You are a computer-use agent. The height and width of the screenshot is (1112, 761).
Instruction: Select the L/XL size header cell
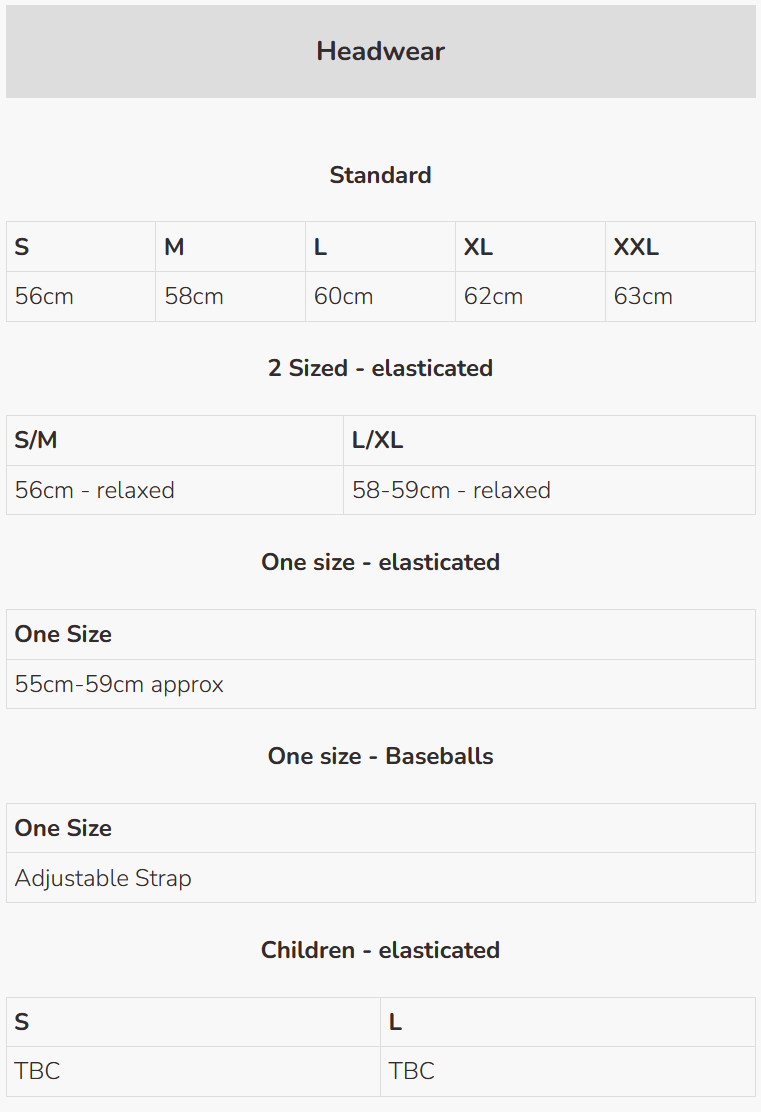[378, 441]
